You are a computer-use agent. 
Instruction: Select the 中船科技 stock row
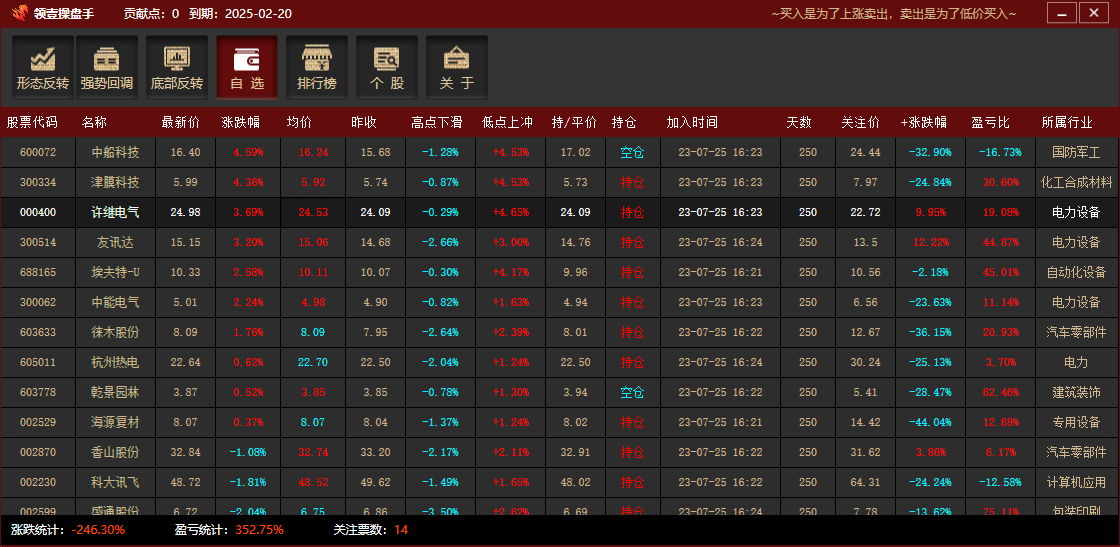[115, 153]
